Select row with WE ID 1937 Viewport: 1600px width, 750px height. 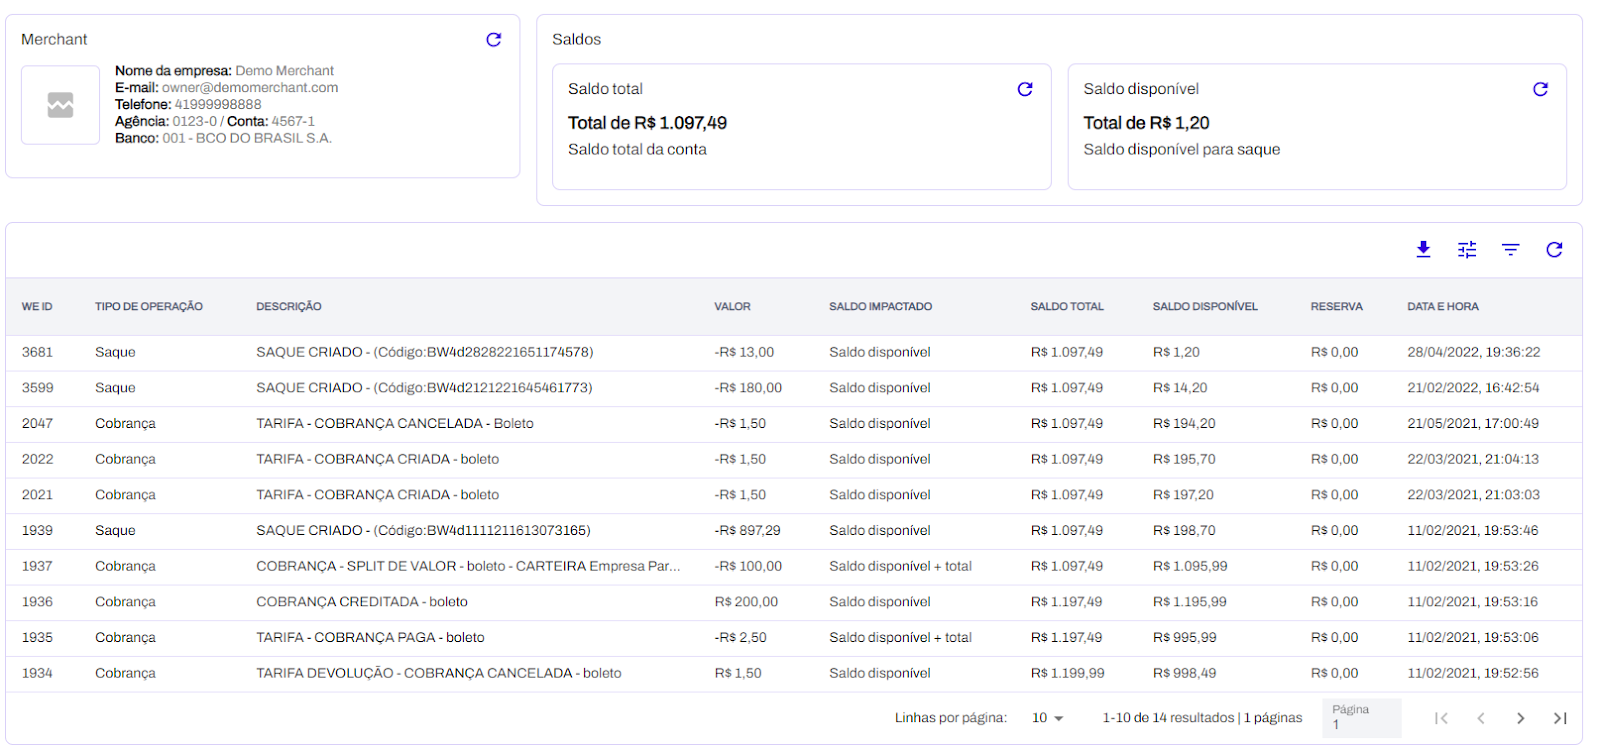point(794,567)
